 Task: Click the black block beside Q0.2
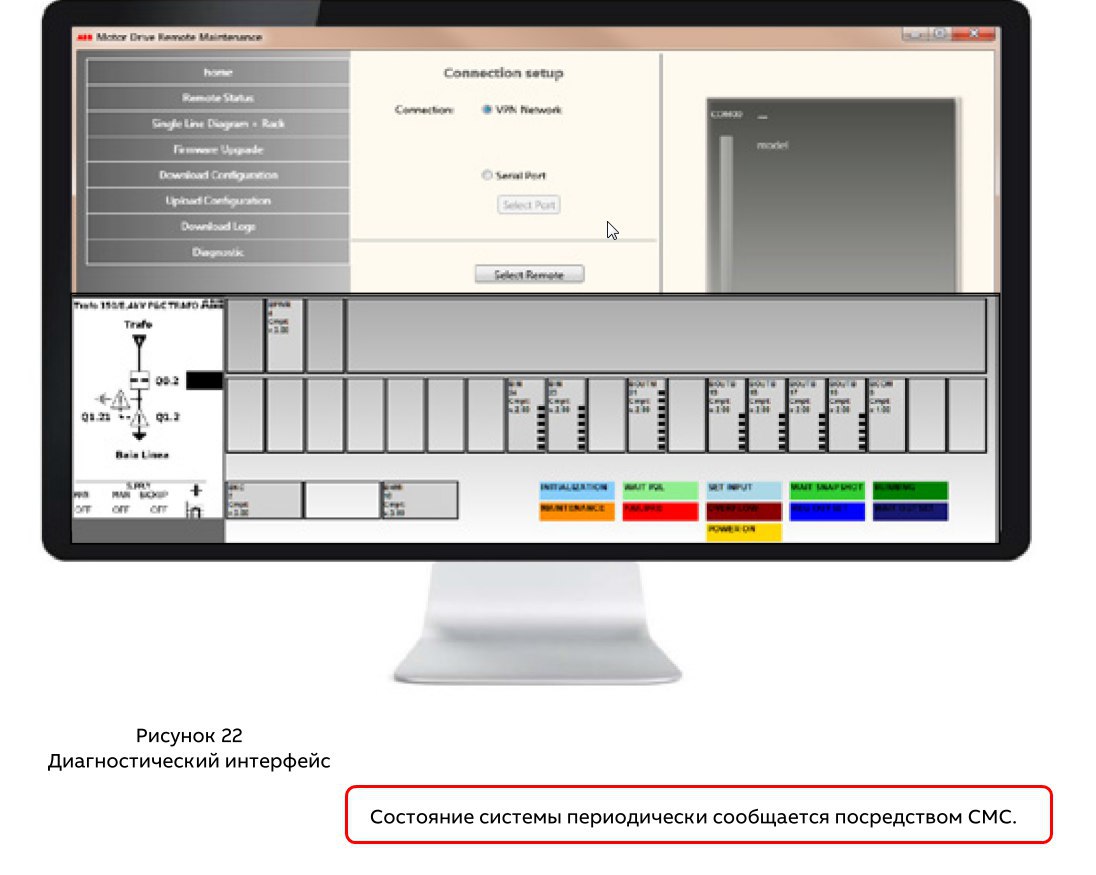coord(204,380)
